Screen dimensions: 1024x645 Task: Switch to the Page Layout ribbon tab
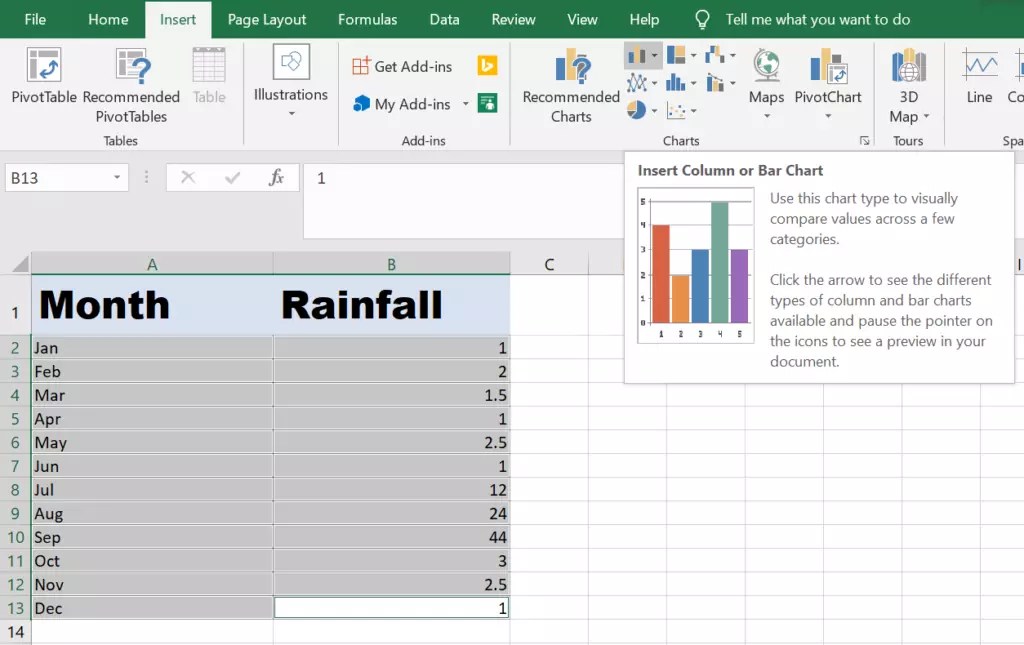tap(266, 19)
